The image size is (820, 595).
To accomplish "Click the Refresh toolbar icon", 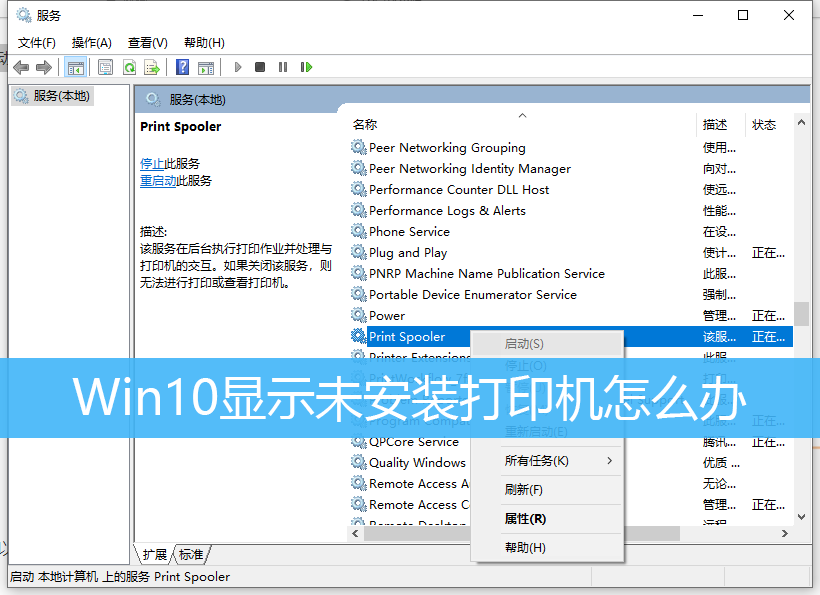I will coord(129,67).
